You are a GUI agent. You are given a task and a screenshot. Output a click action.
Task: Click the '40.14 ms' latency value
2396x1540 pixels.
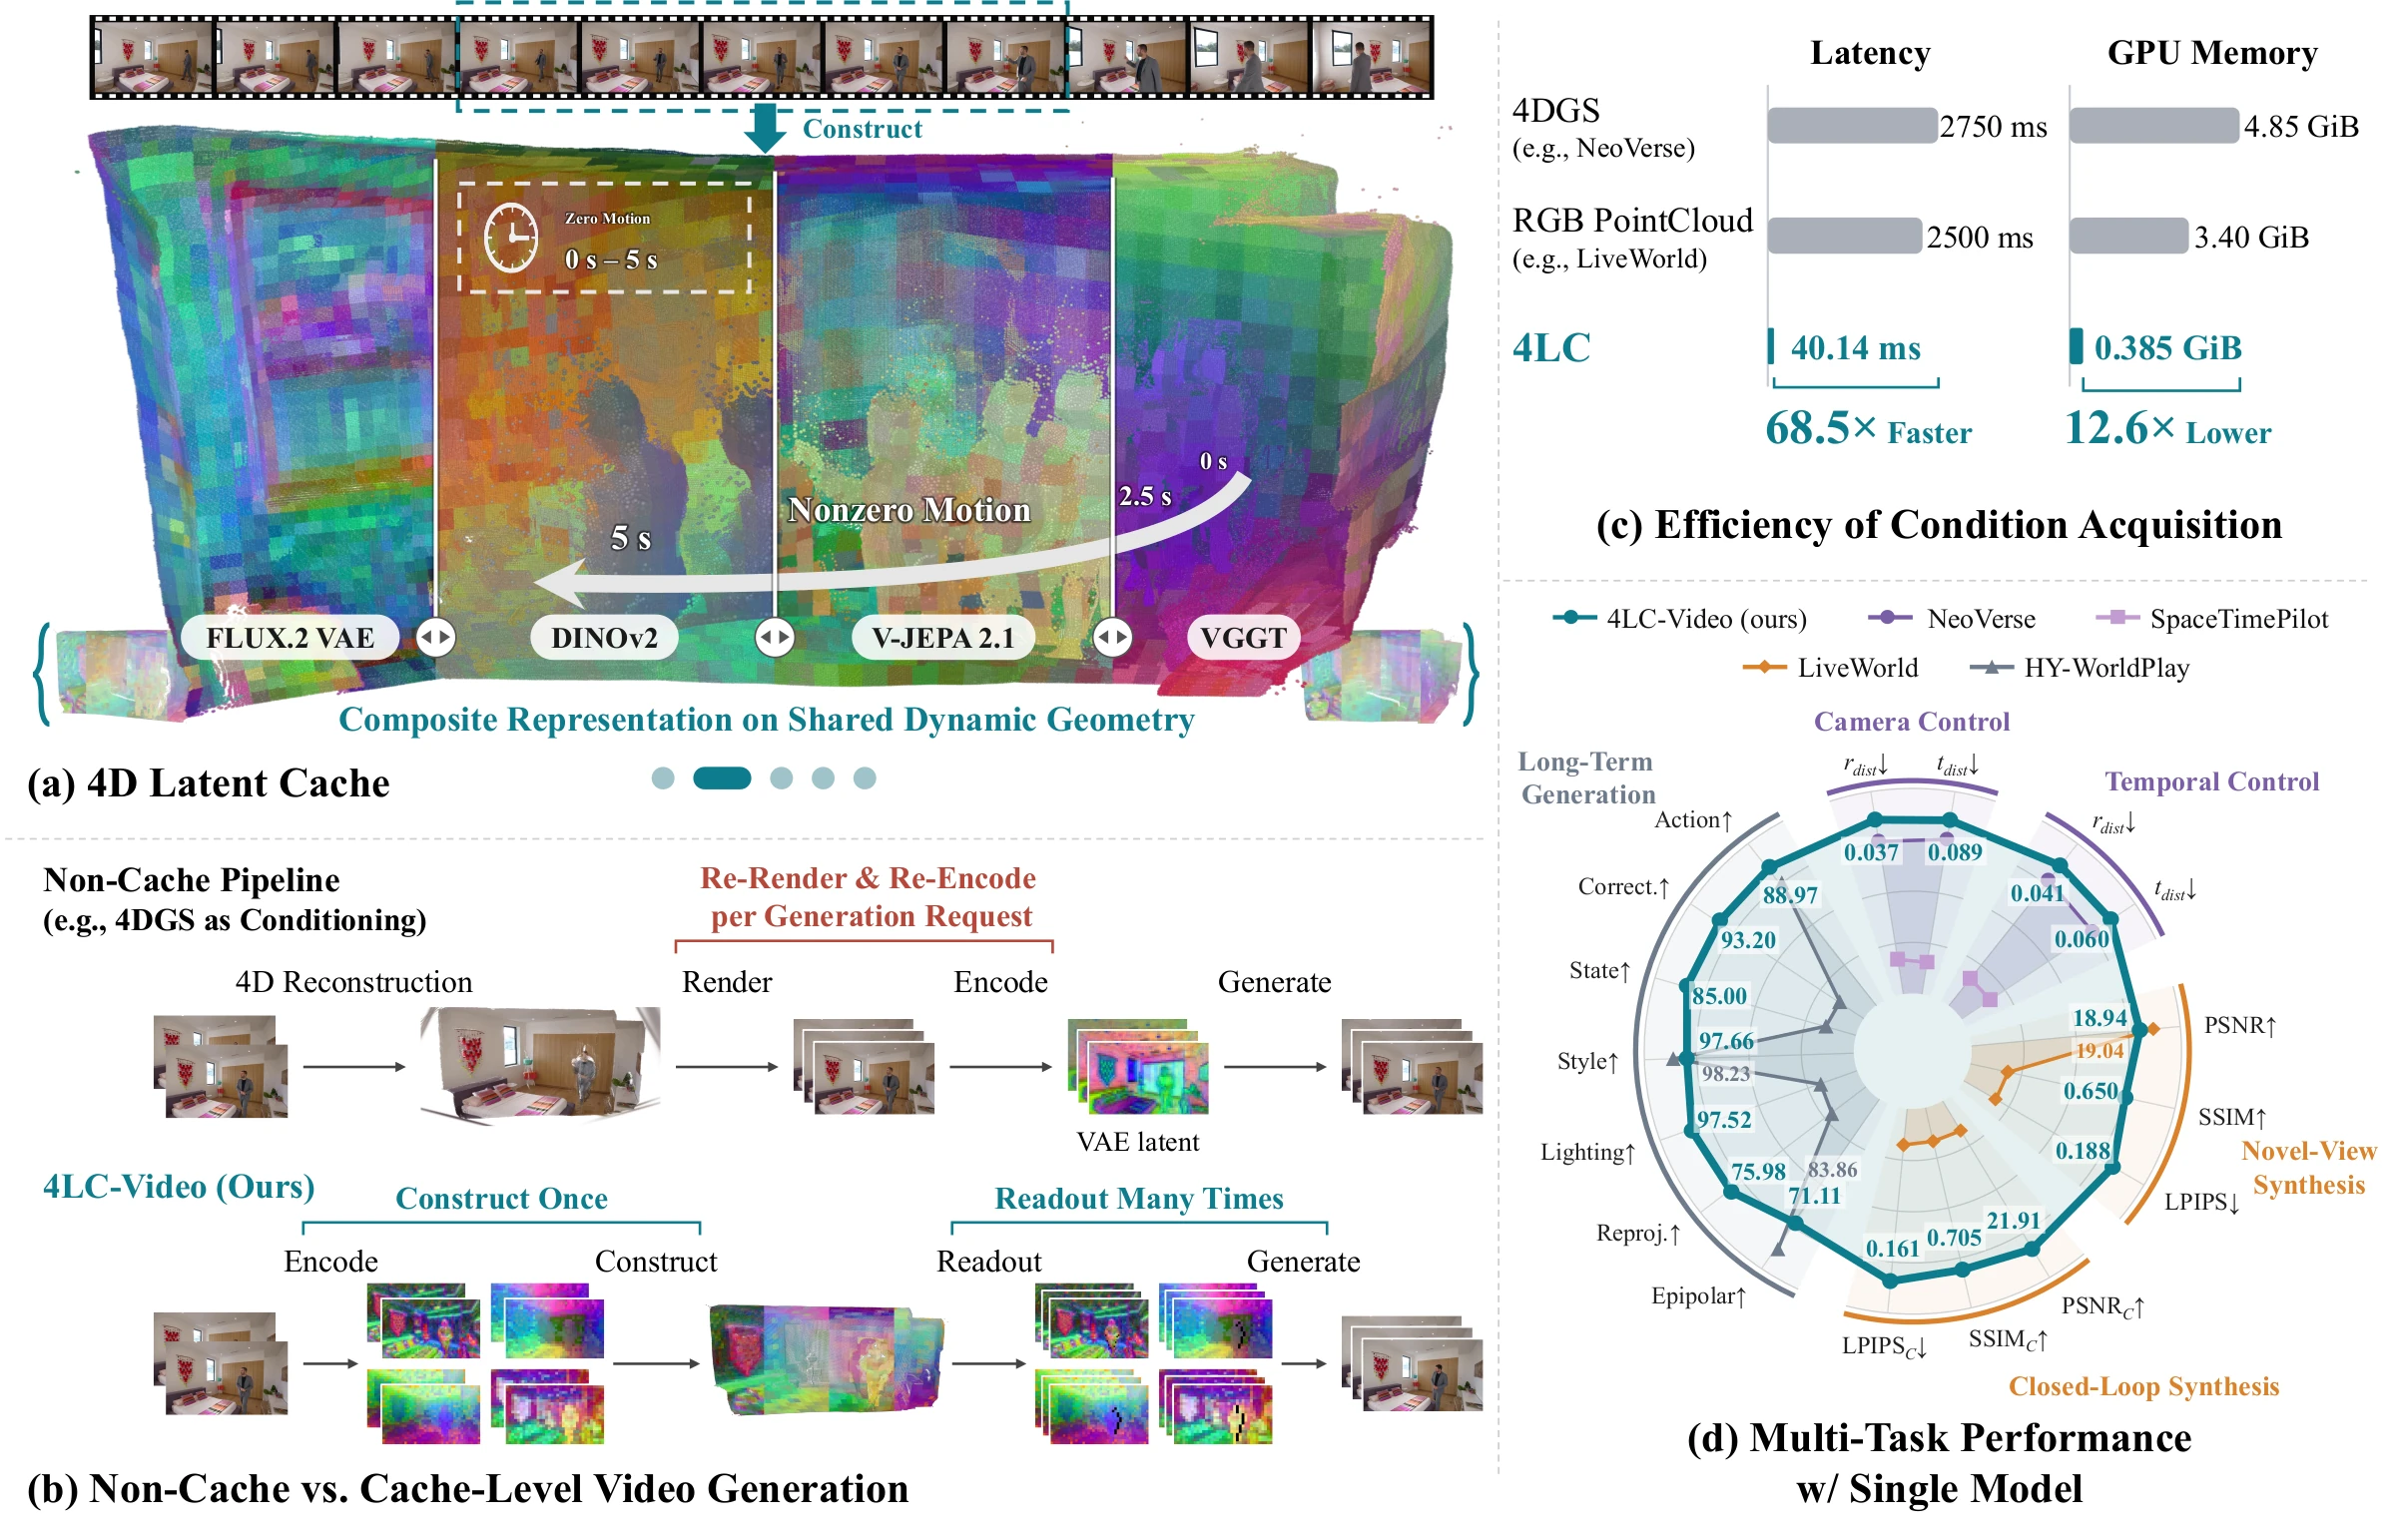point(1855,348)
